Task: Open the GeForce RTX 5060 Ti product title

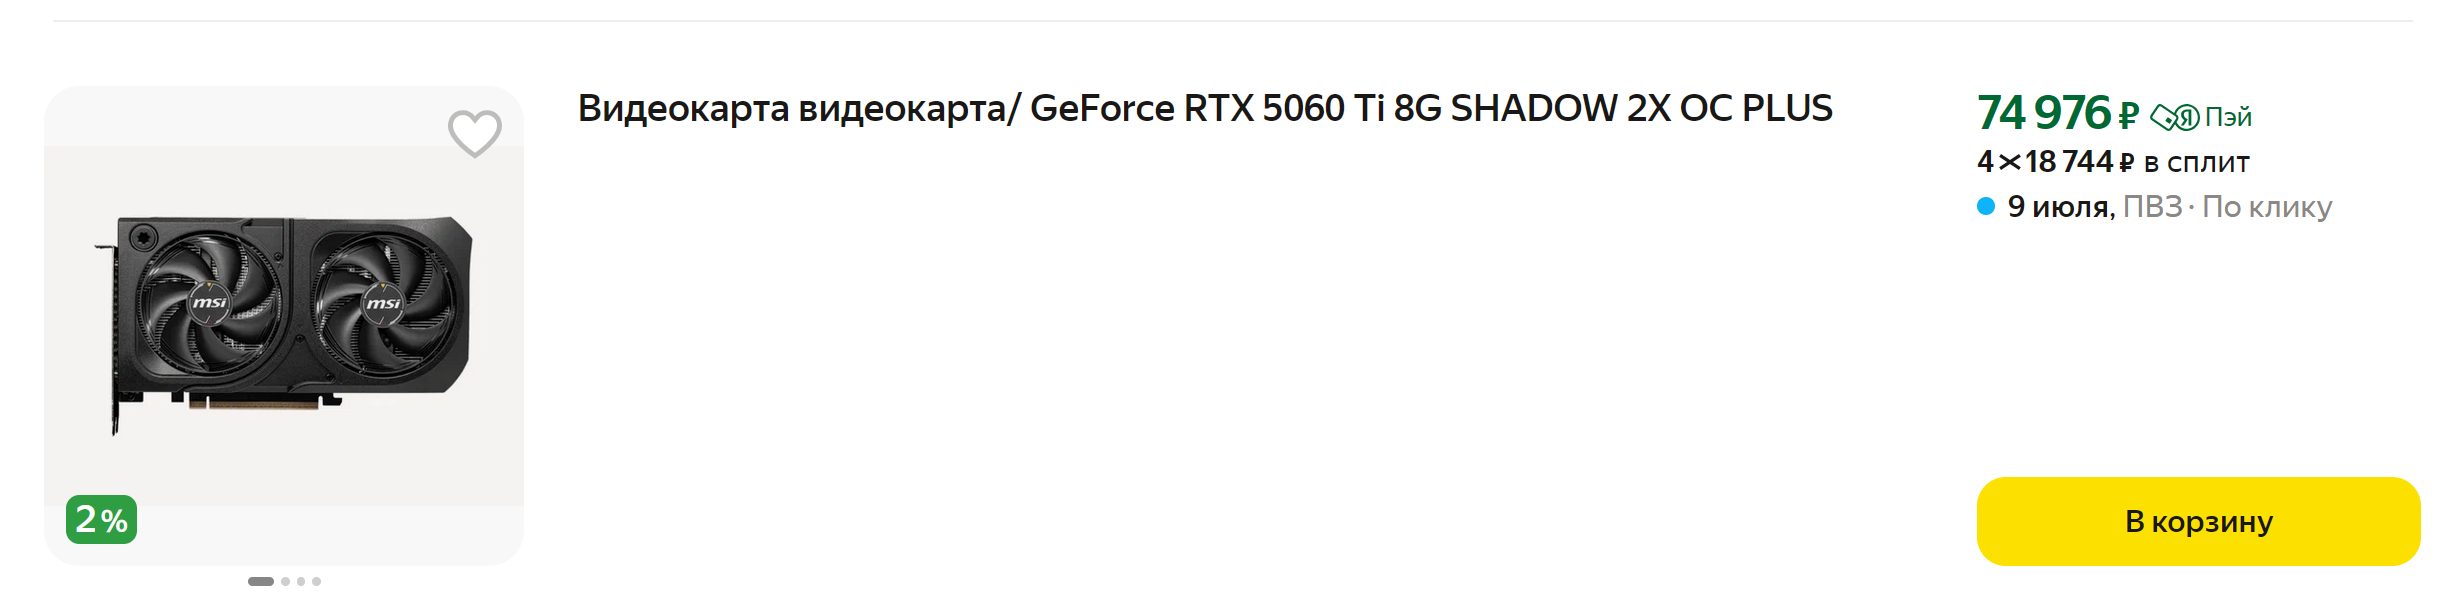Action: (x=1205, y=108)
